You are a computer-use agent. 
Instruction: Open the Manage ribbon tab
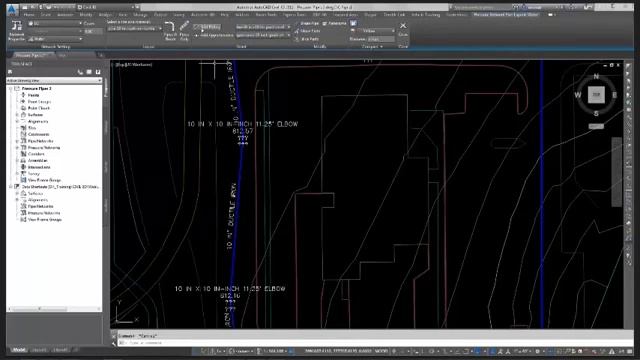tap(140, 15)
